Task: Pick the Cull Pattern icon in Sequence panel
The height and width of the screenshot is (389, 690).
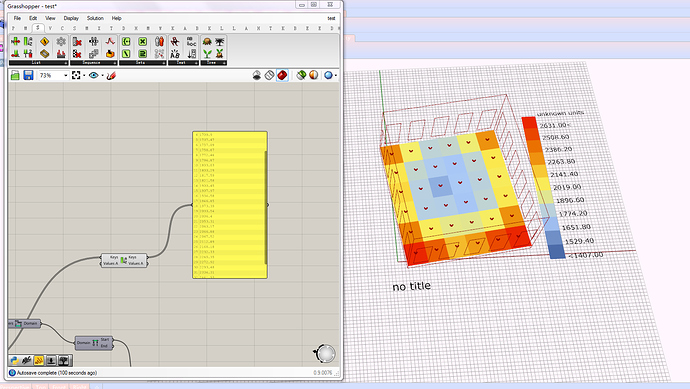Action: 77,54
